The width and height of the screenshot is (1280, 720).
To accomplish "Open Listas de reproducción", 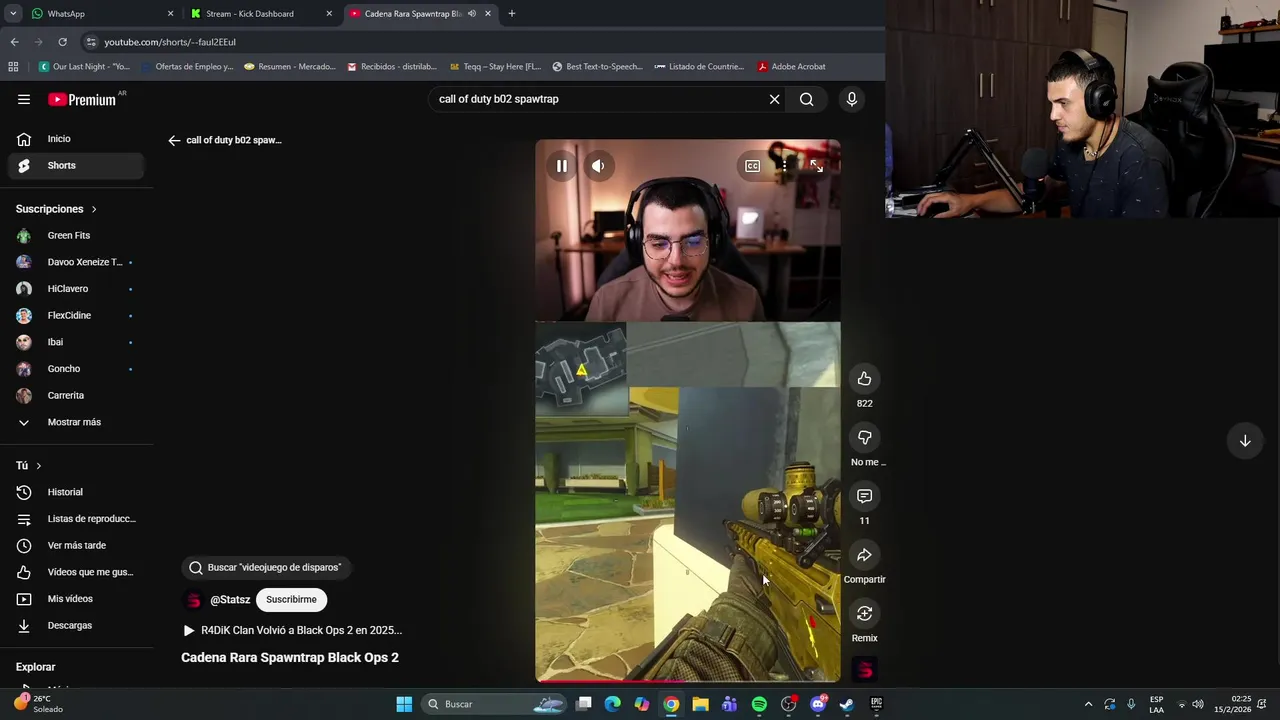I will (77, 519).
